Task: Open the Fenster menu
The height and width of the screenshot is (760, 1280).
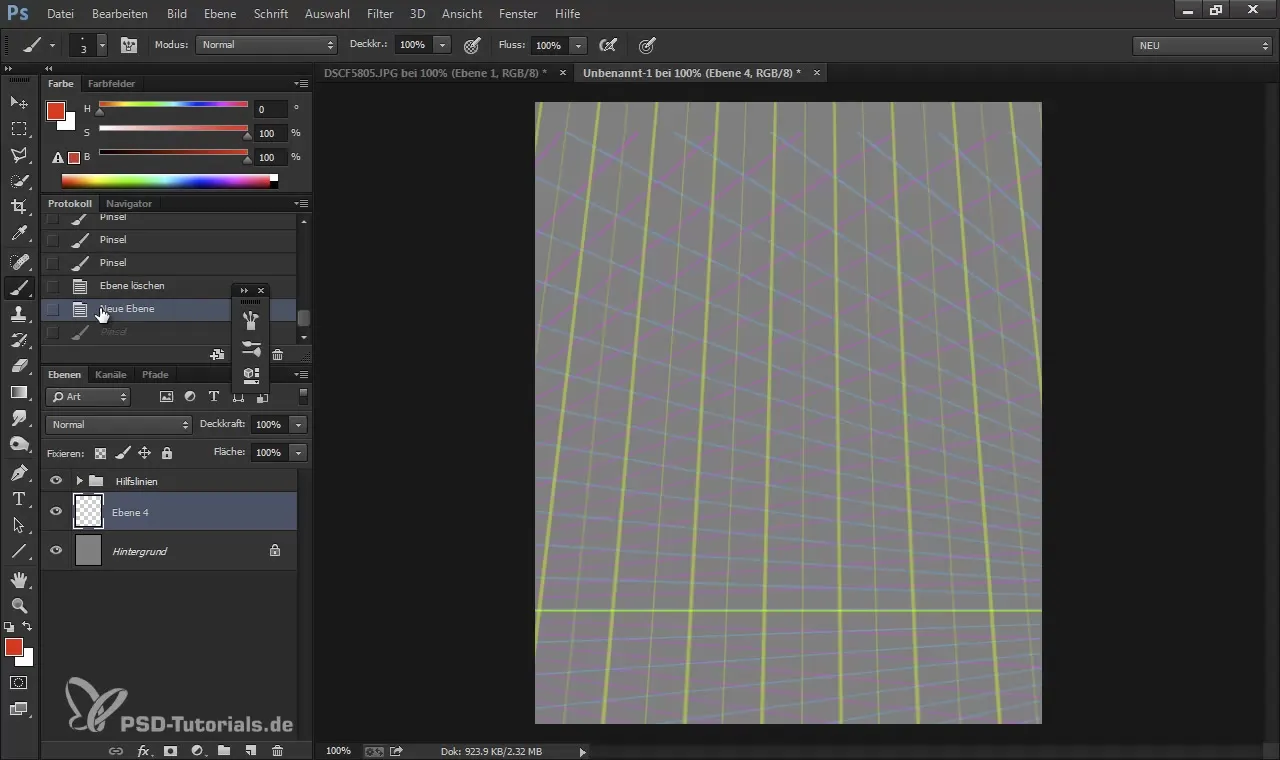Action: pos(518,14)
